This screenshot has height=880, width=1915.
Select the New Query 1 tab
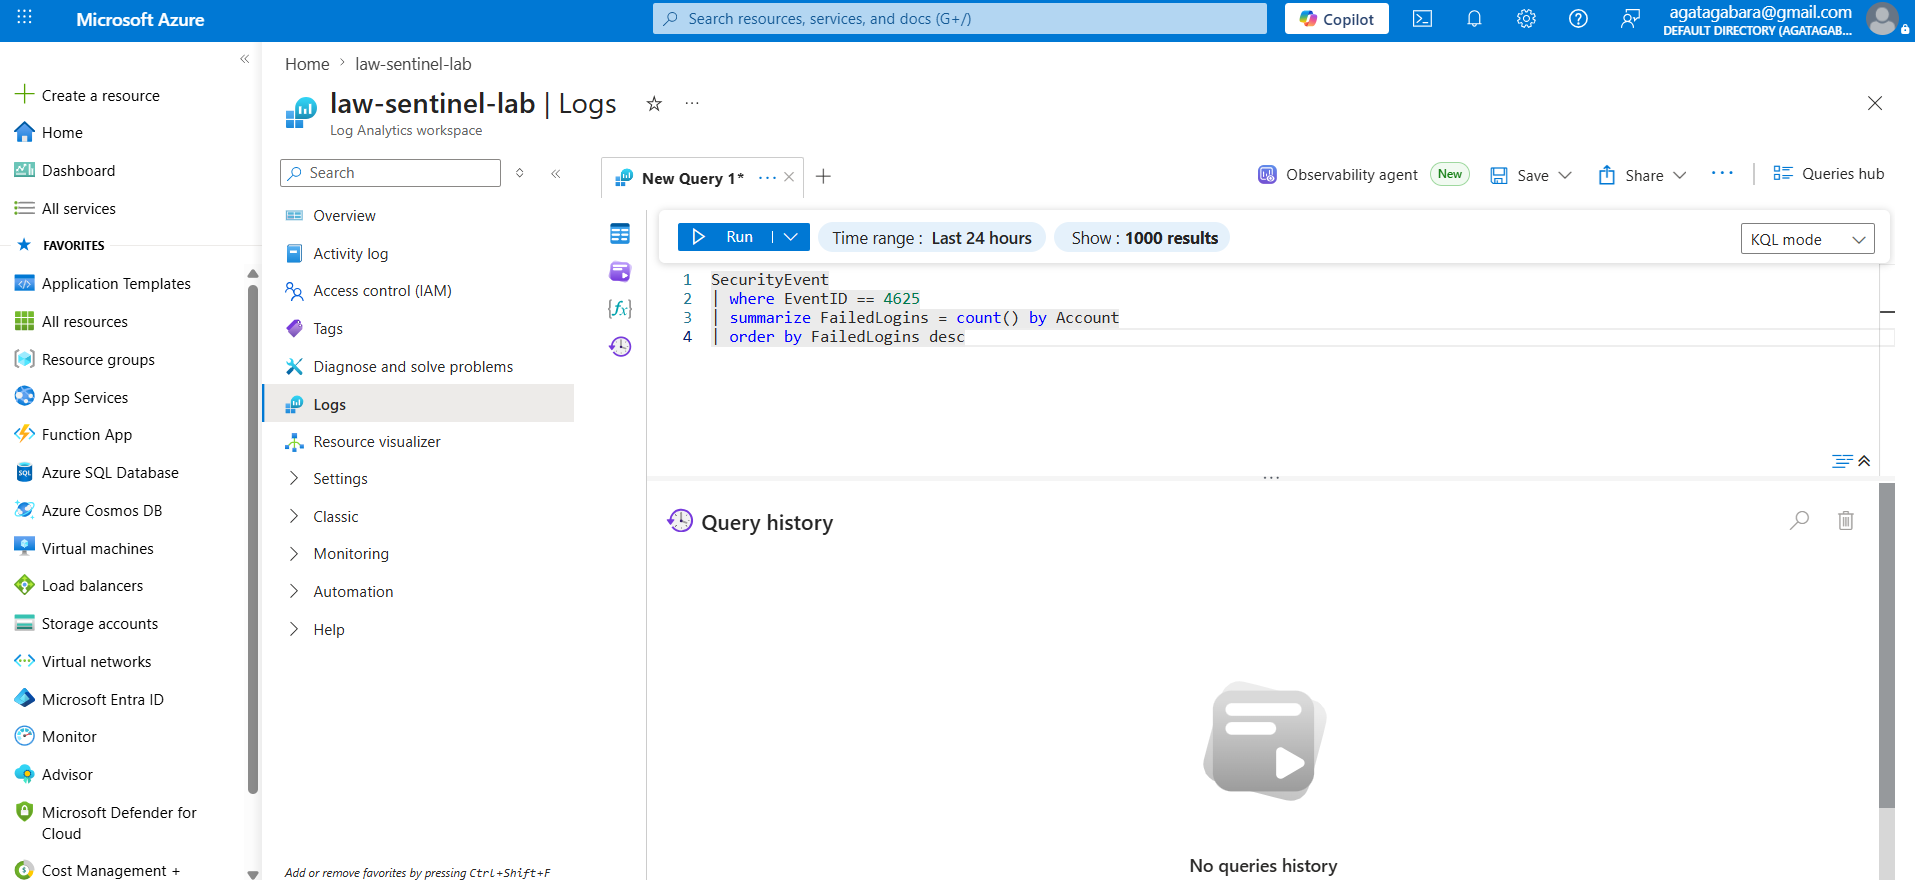[692, 178]
